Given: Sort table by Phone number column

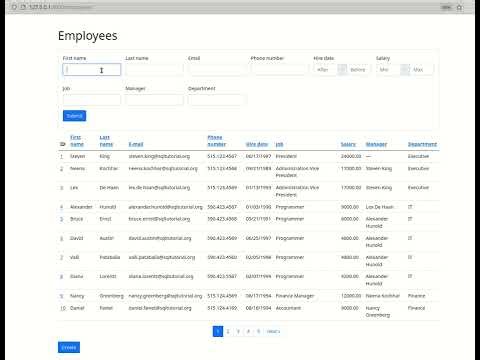Looking at the screenshot, I should [x=216, y=141].
